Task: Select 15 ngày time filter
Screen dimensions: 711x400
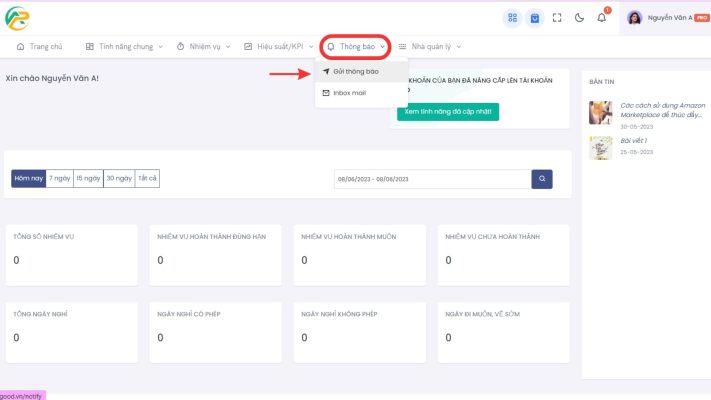Action: [88, 178]
